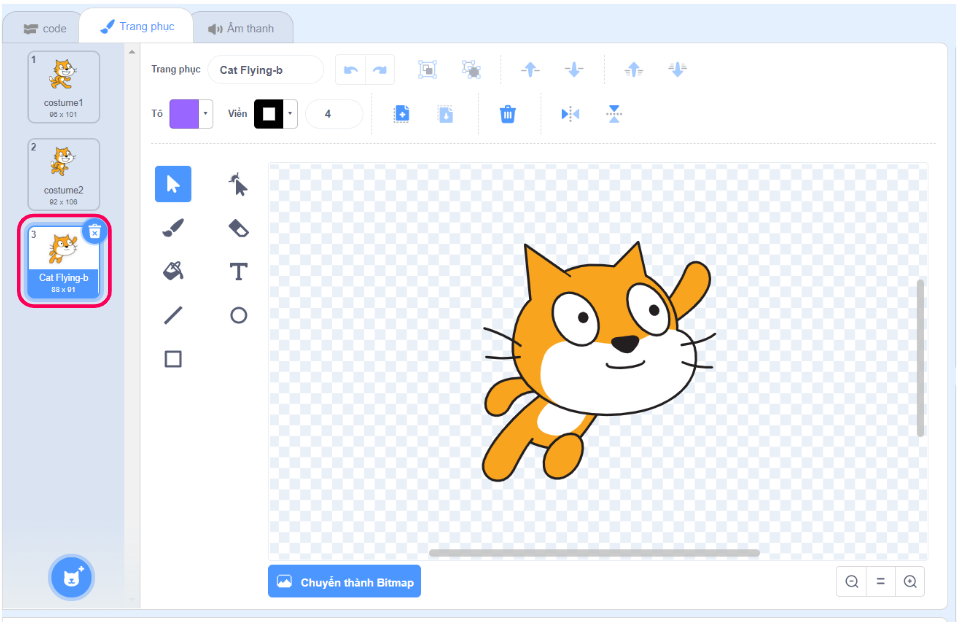
Task: Select the Eraser tool
Action: [x=239, y=228]
